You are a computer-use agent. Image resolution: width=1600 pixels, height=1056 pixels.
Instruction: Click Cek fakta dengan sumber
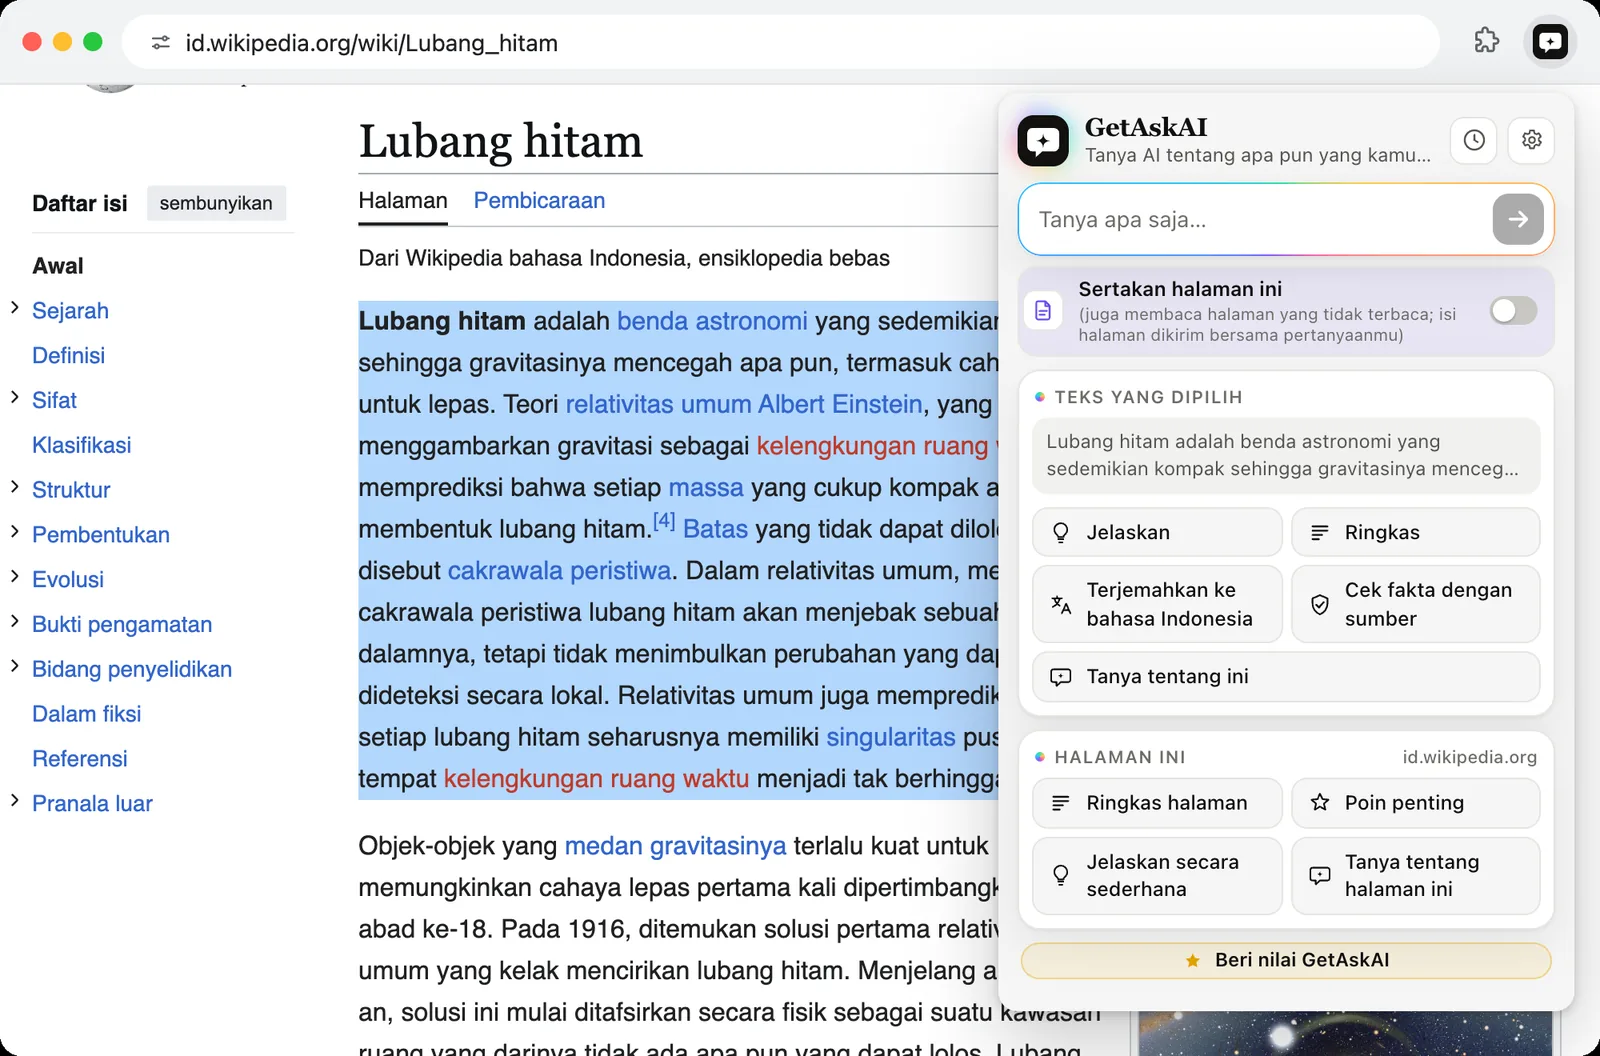(1415, 604)
